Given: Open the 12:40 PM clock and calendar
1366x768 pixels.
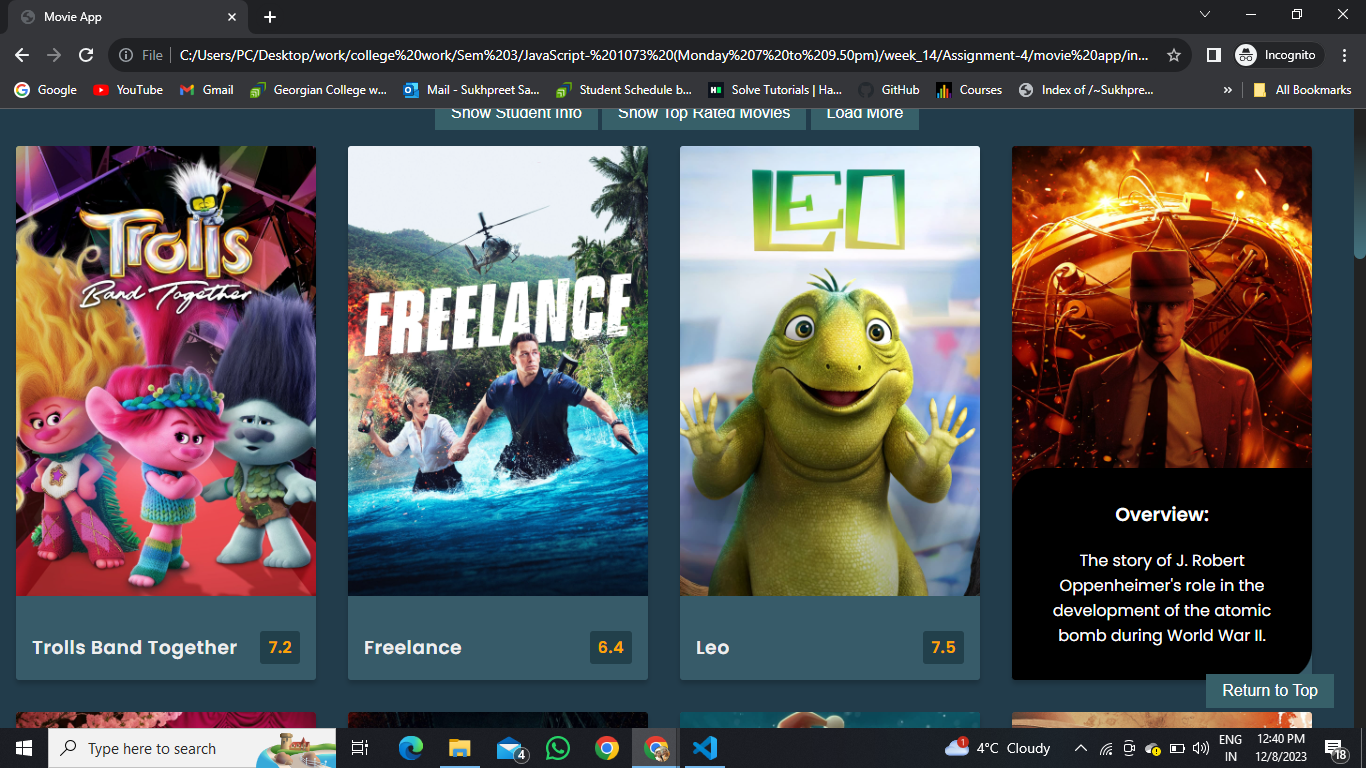Looking at the screenshot, I should 1280,748.
